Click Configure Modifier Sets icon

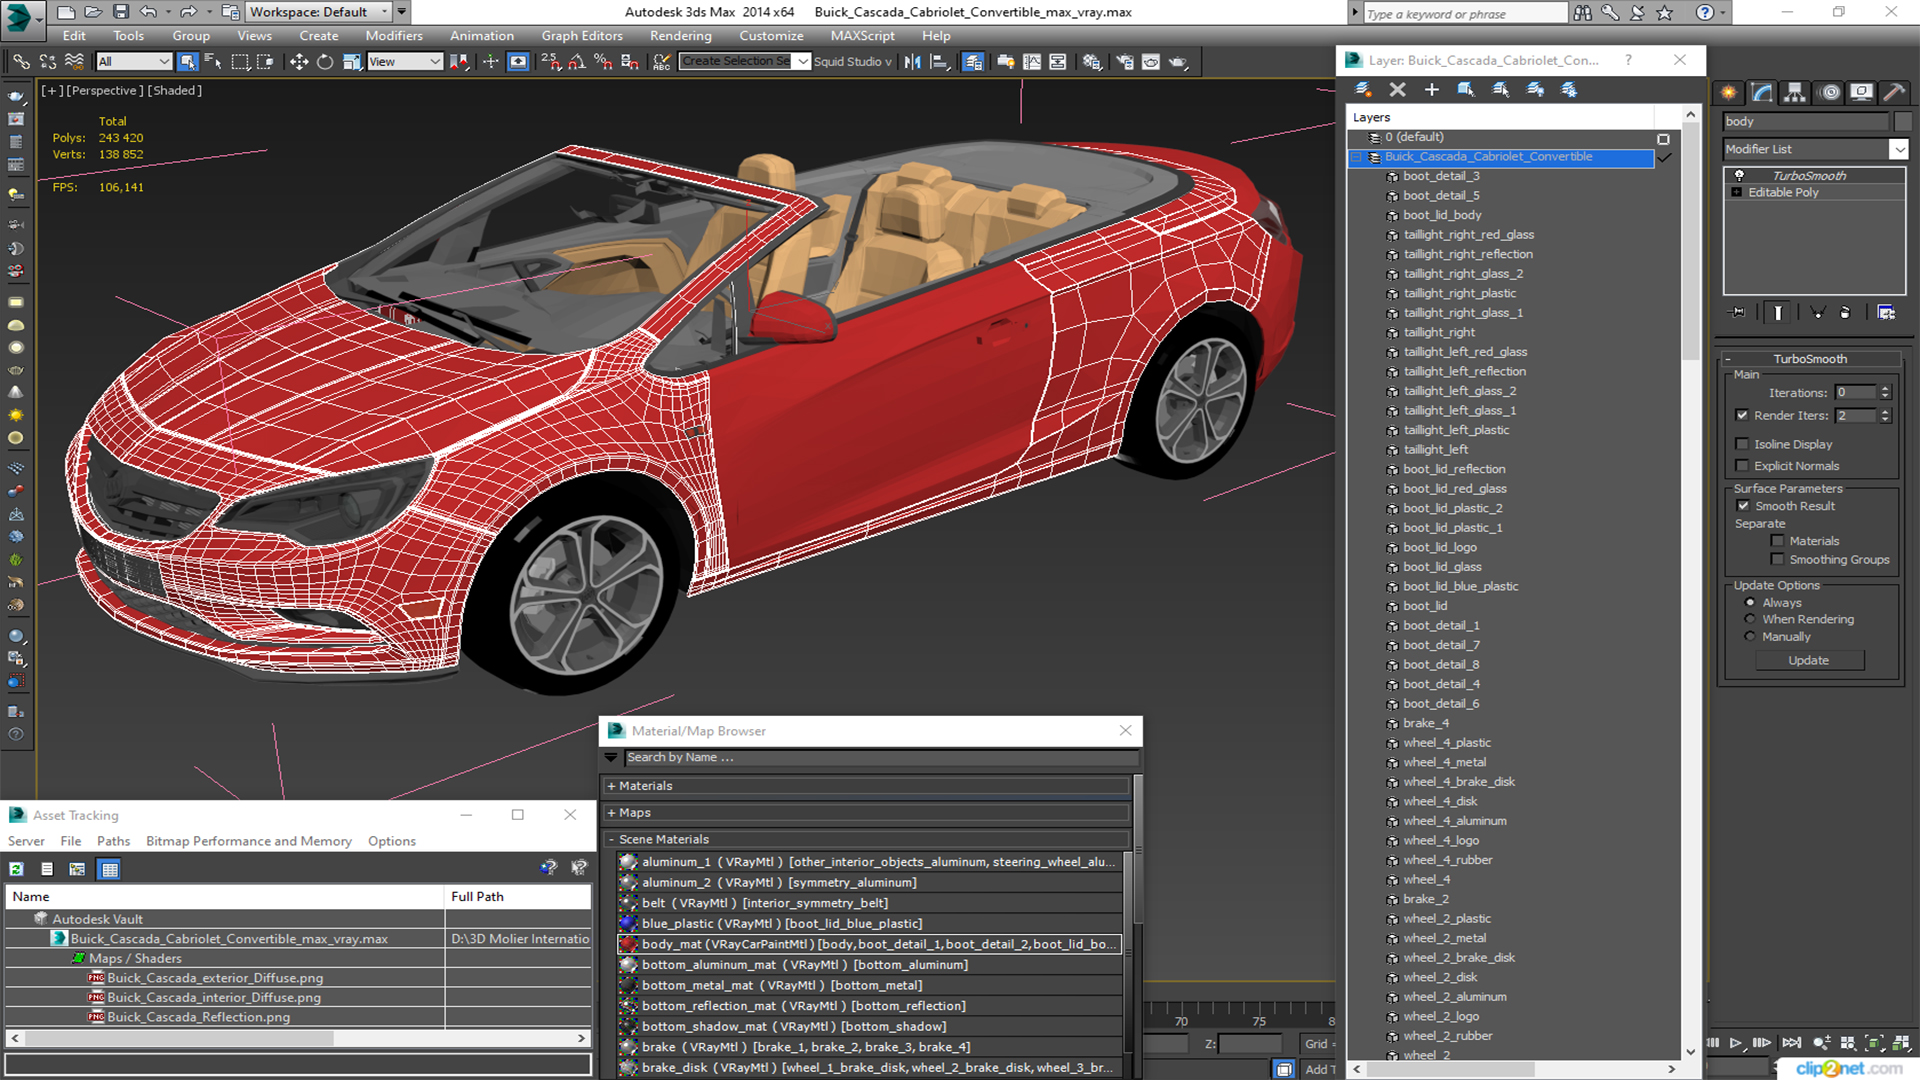(x=1886, y=313)
